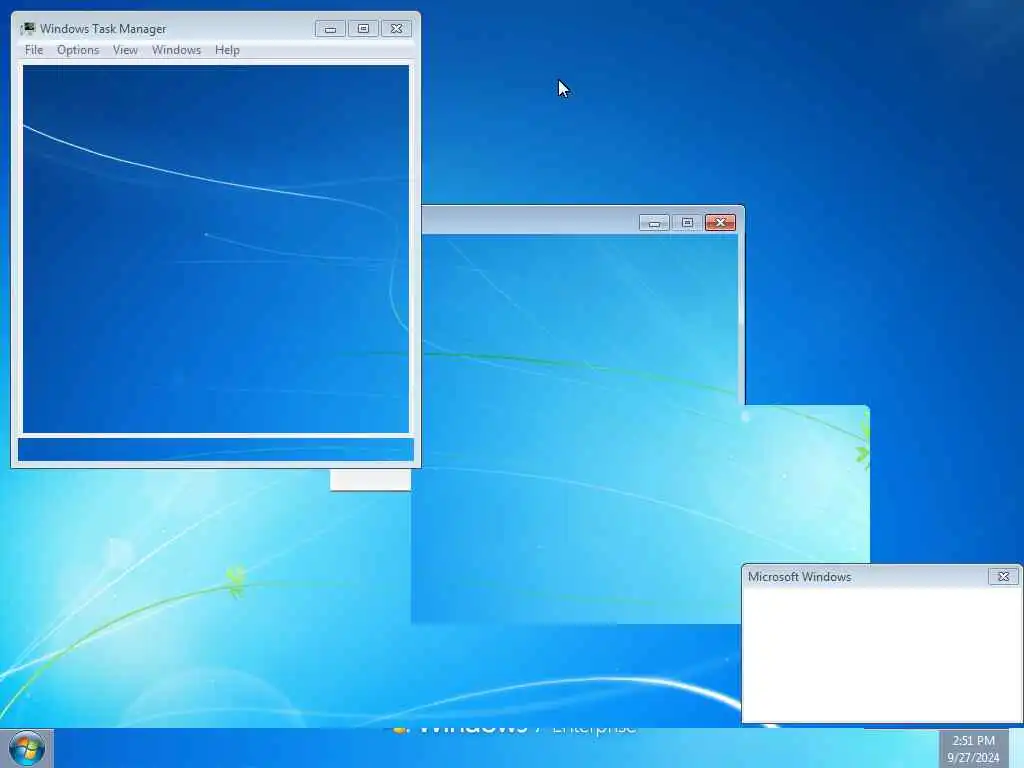Maximize the Windows Task Manager window
Screen dimensions: 1024x768
[363, 29]
